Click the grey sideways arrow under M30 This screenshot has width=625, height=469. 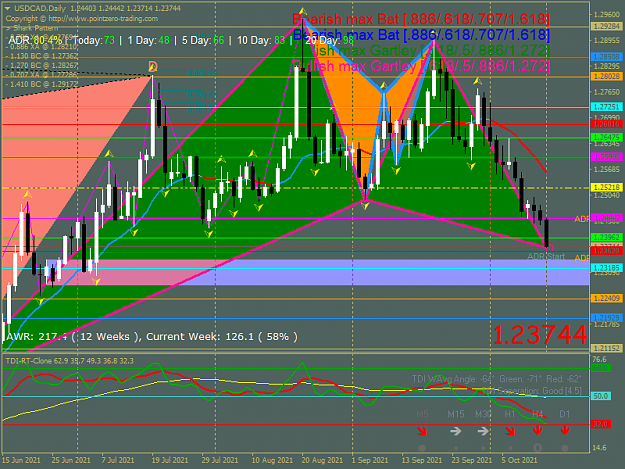tap(483, 431)
